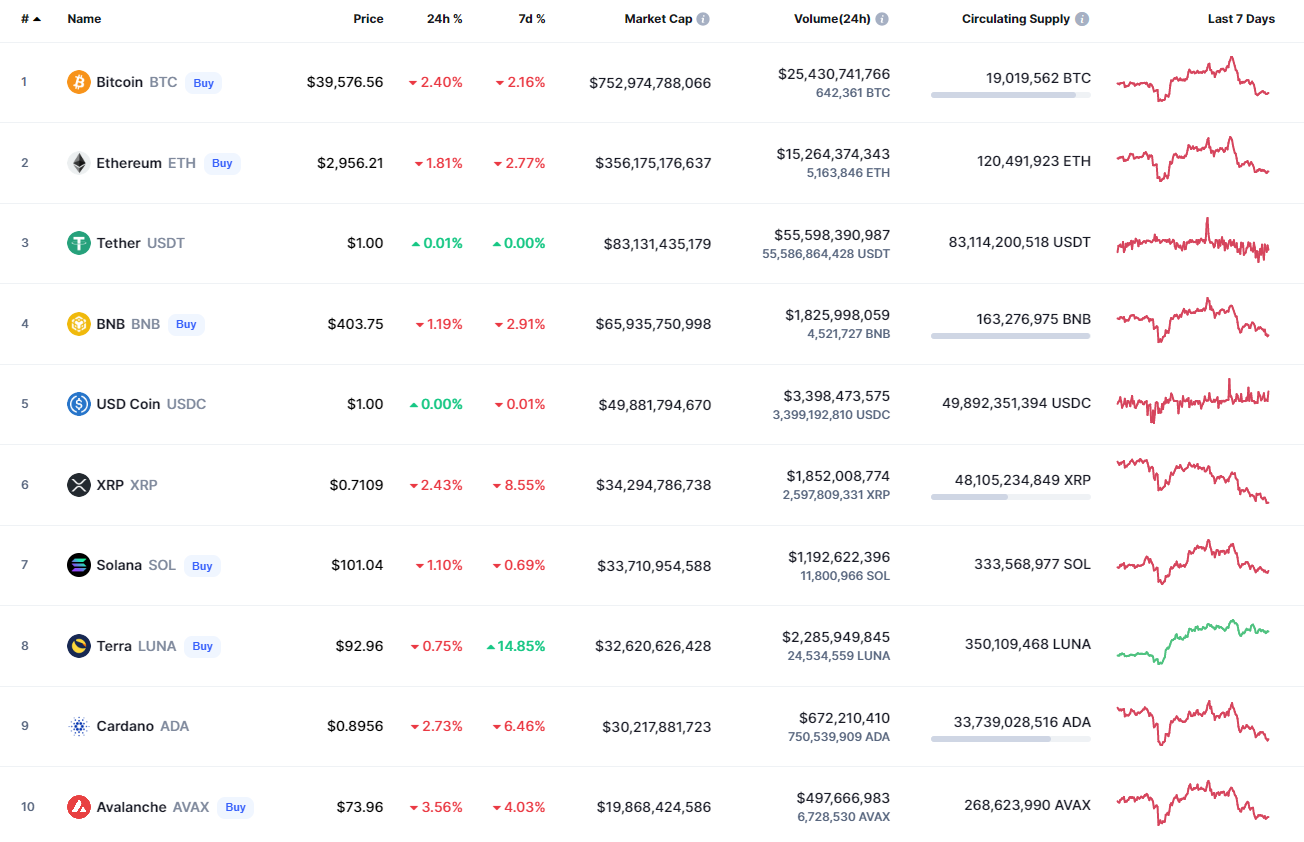Viewport: 1304px width, 842px height.
Task: Click the XRP logo icon
Action: 79,485
